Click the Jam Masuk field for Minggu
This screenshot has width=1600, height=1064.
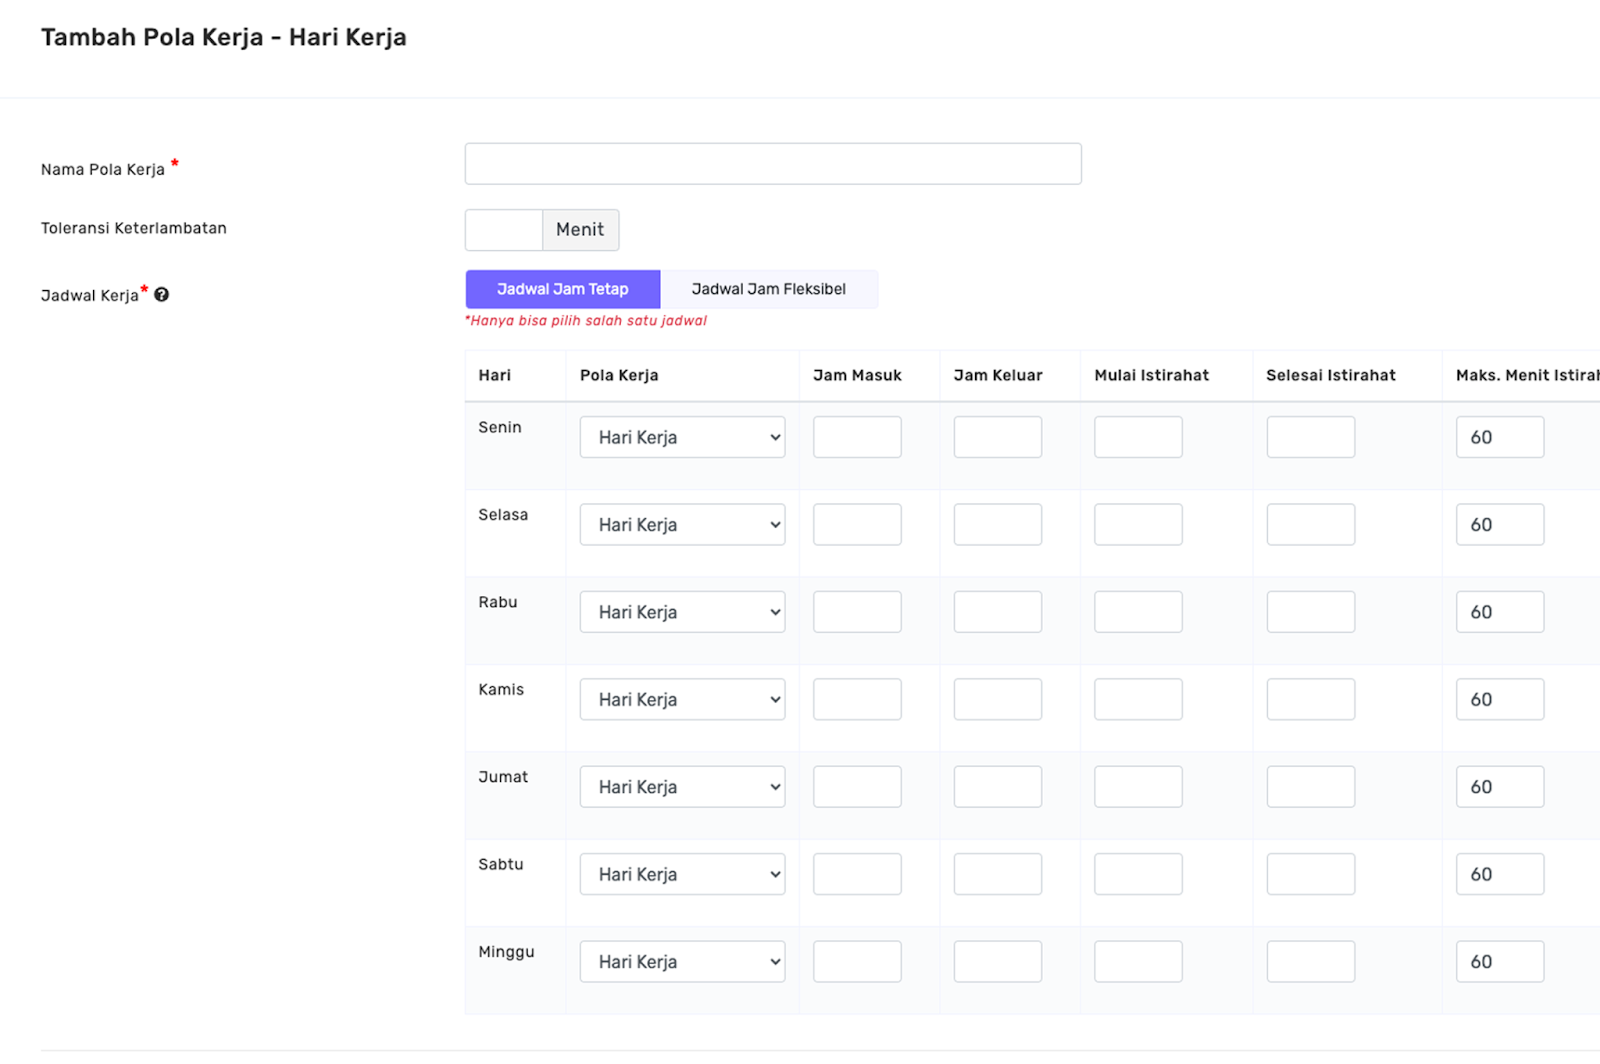(857, 961)
